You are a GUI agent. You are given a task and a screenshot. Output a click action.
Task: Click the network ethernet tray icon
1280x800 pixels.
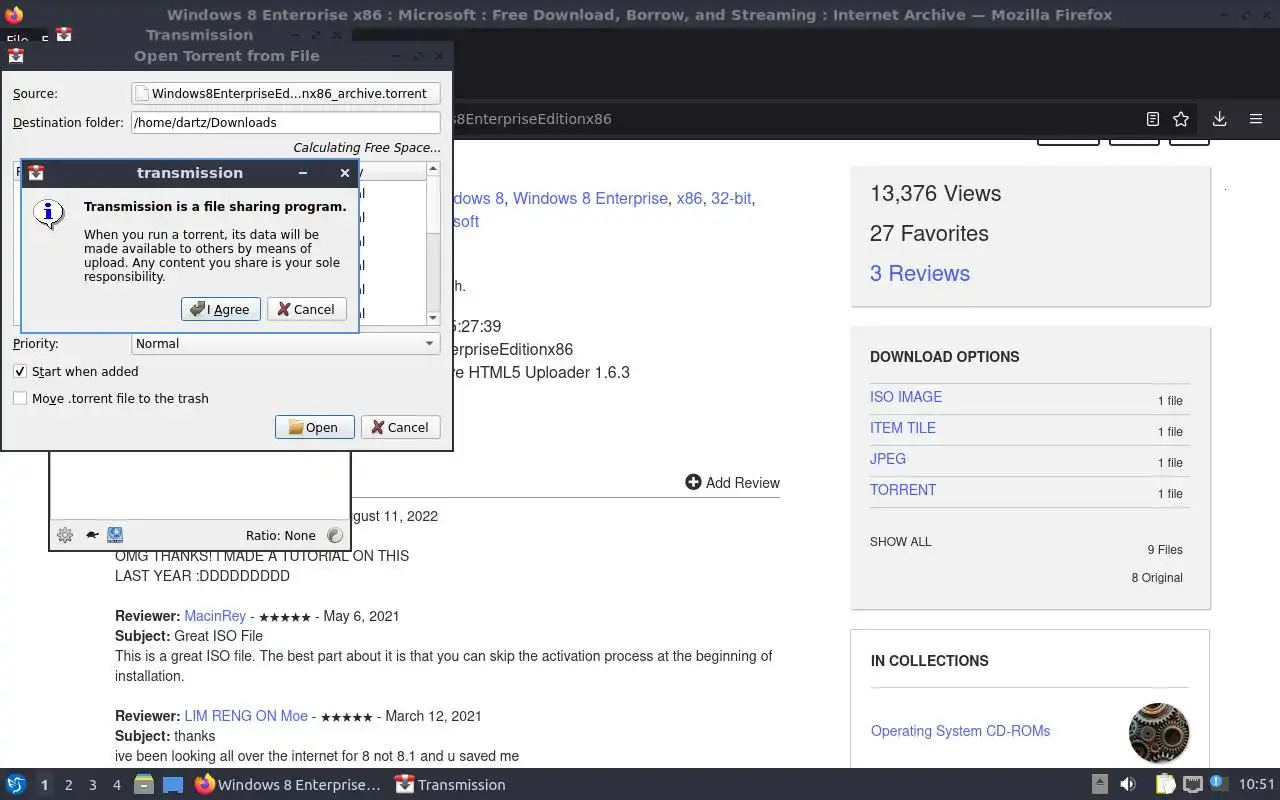(x=1192, y=785)
